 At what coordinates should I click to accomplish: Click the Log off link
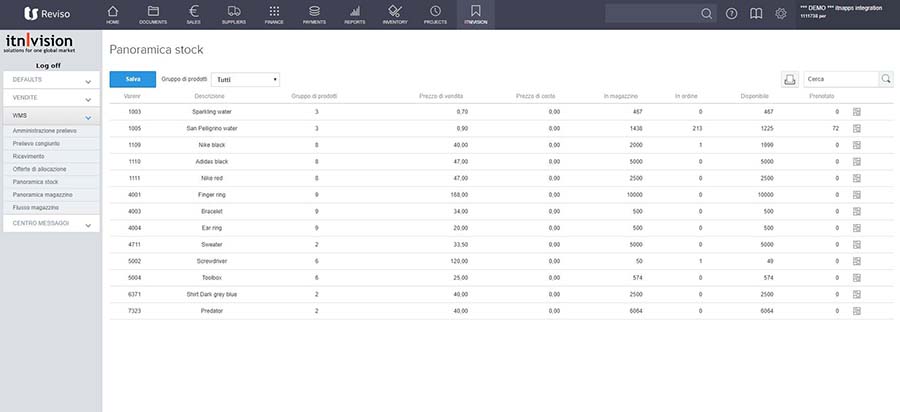click(x=48, y=65)
